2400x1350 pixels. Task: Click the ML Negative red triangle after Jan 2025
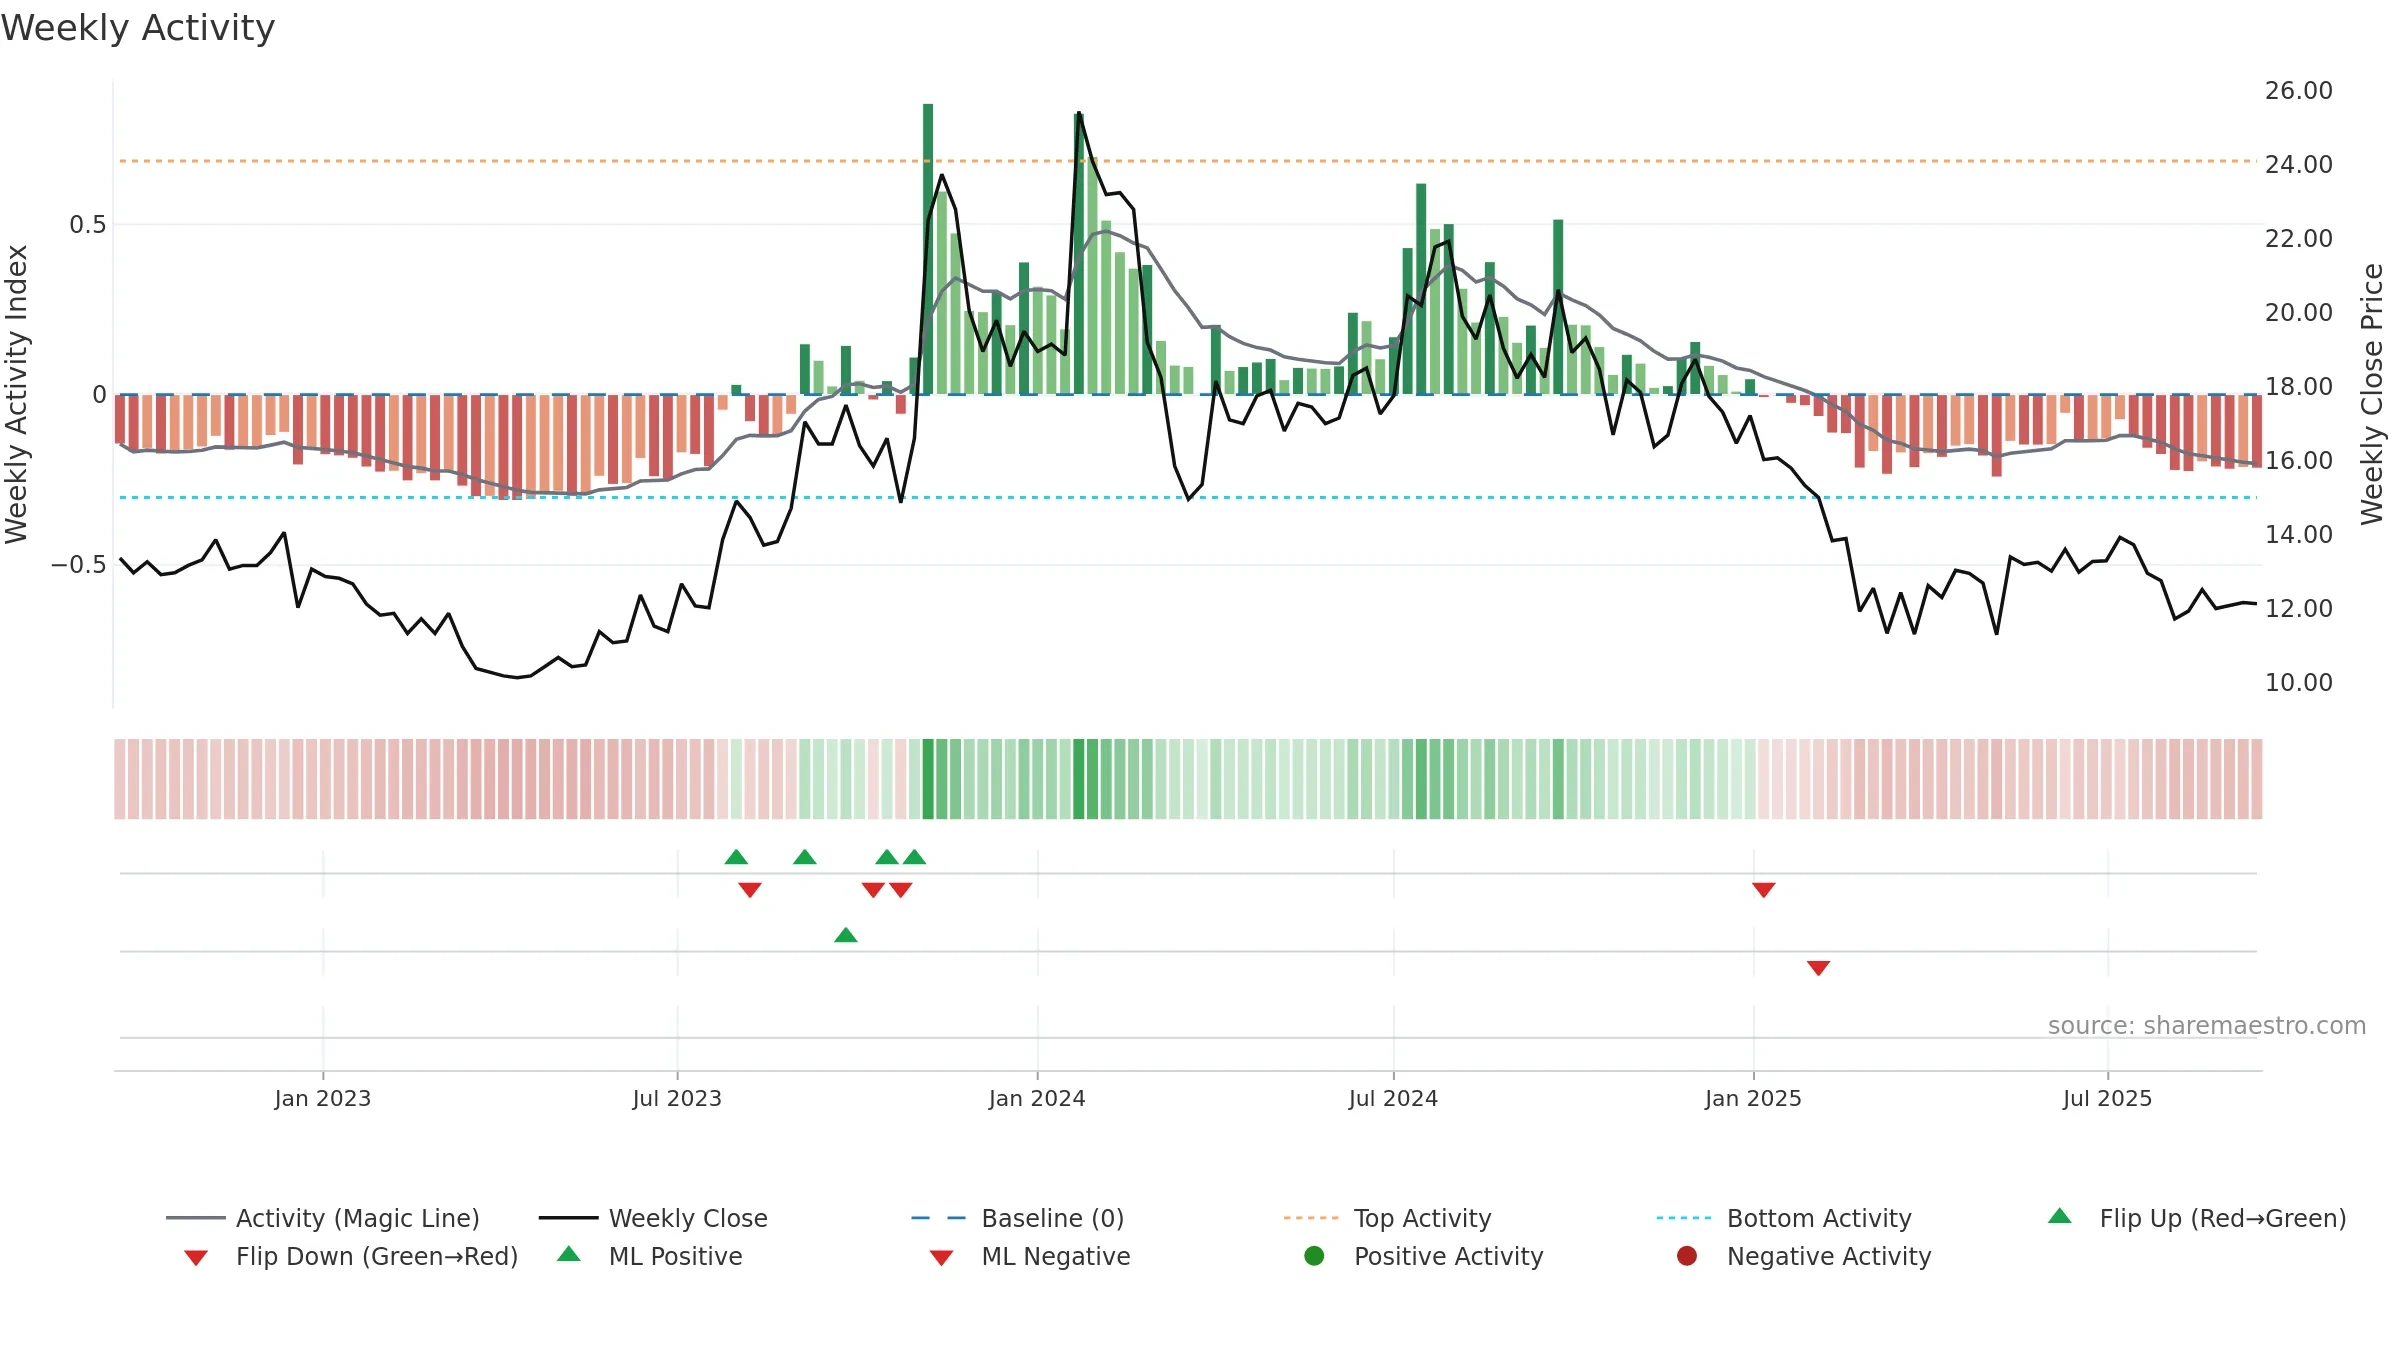click(x=1819, y=968)
